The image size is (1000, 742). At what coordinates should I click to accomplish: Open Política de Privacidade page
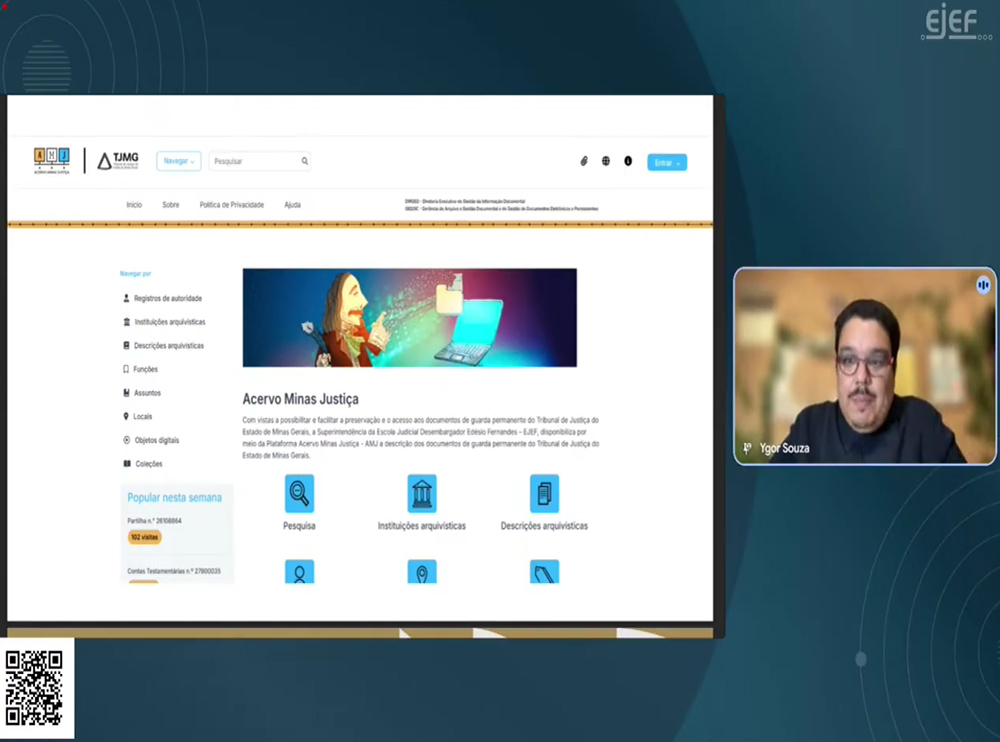pos(232,205)
